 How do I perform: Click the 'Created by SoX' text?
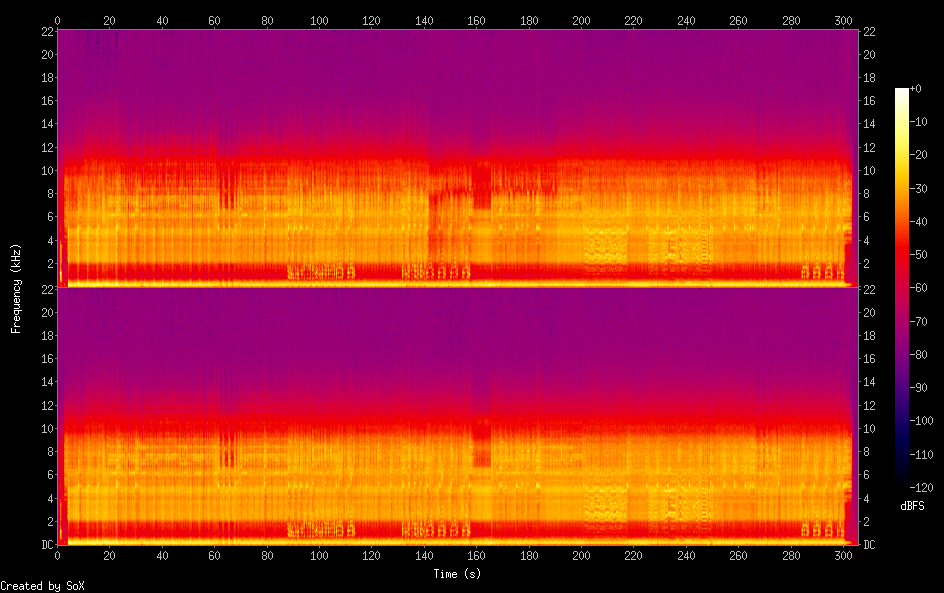pyautogui.click(x=42, y=586)
